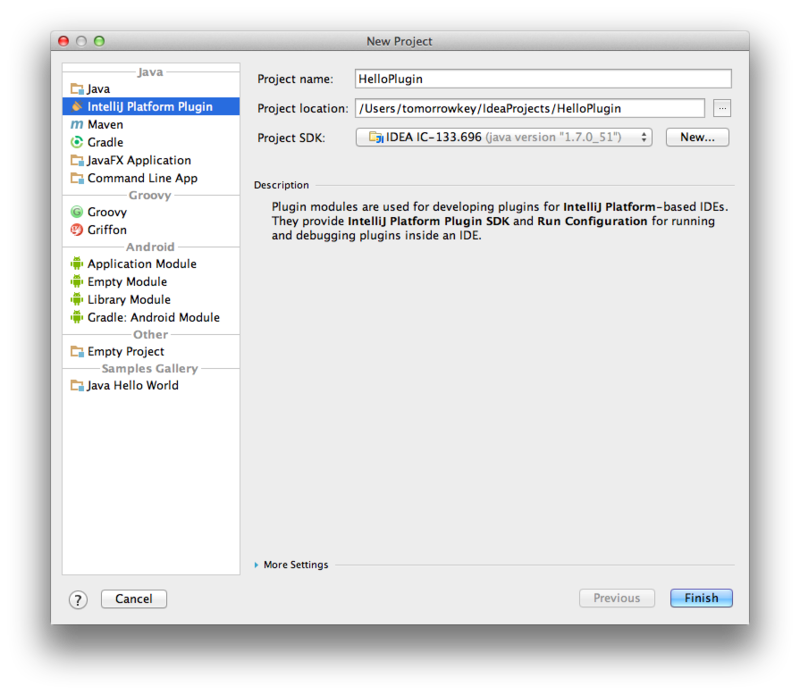Viewport: 800px width, 695px height.
Task: Click the Android icon beside Empty Module
Action: pos(77,282)
